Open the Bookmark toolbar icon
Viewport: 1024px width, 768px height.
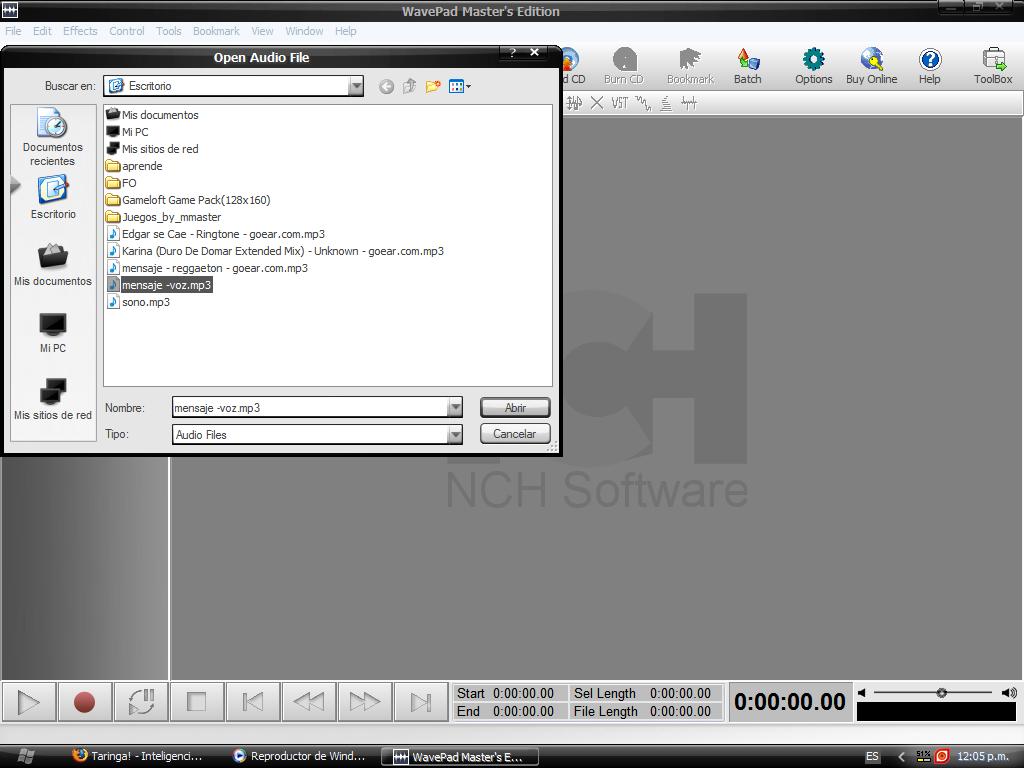(690, 67)
